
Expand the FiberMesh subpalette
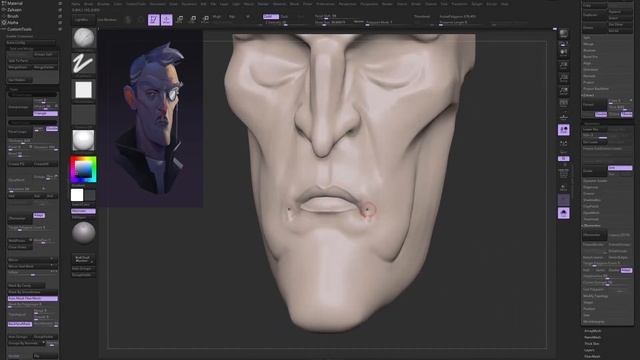coord(592,356)
